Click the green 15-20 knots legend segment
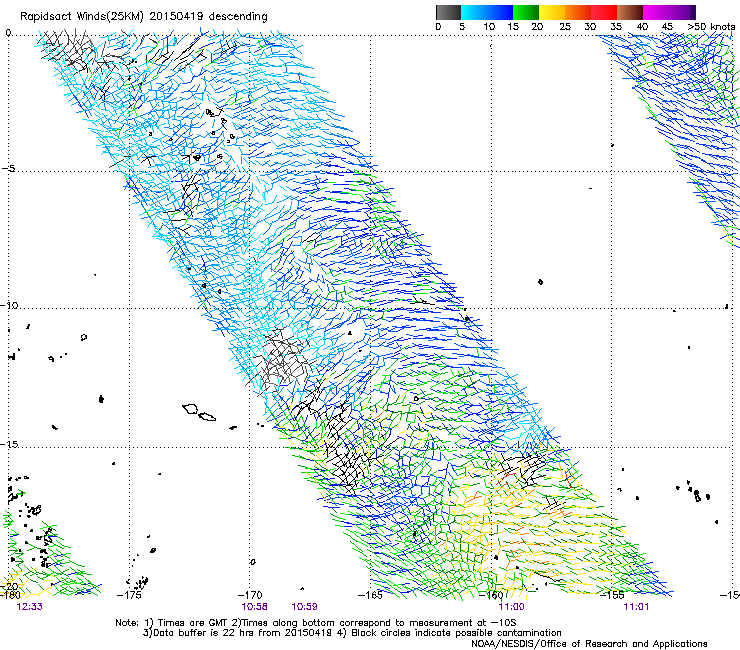Image resolution: width=740 pixels, height=650 pixels. [x=526, y=12]
